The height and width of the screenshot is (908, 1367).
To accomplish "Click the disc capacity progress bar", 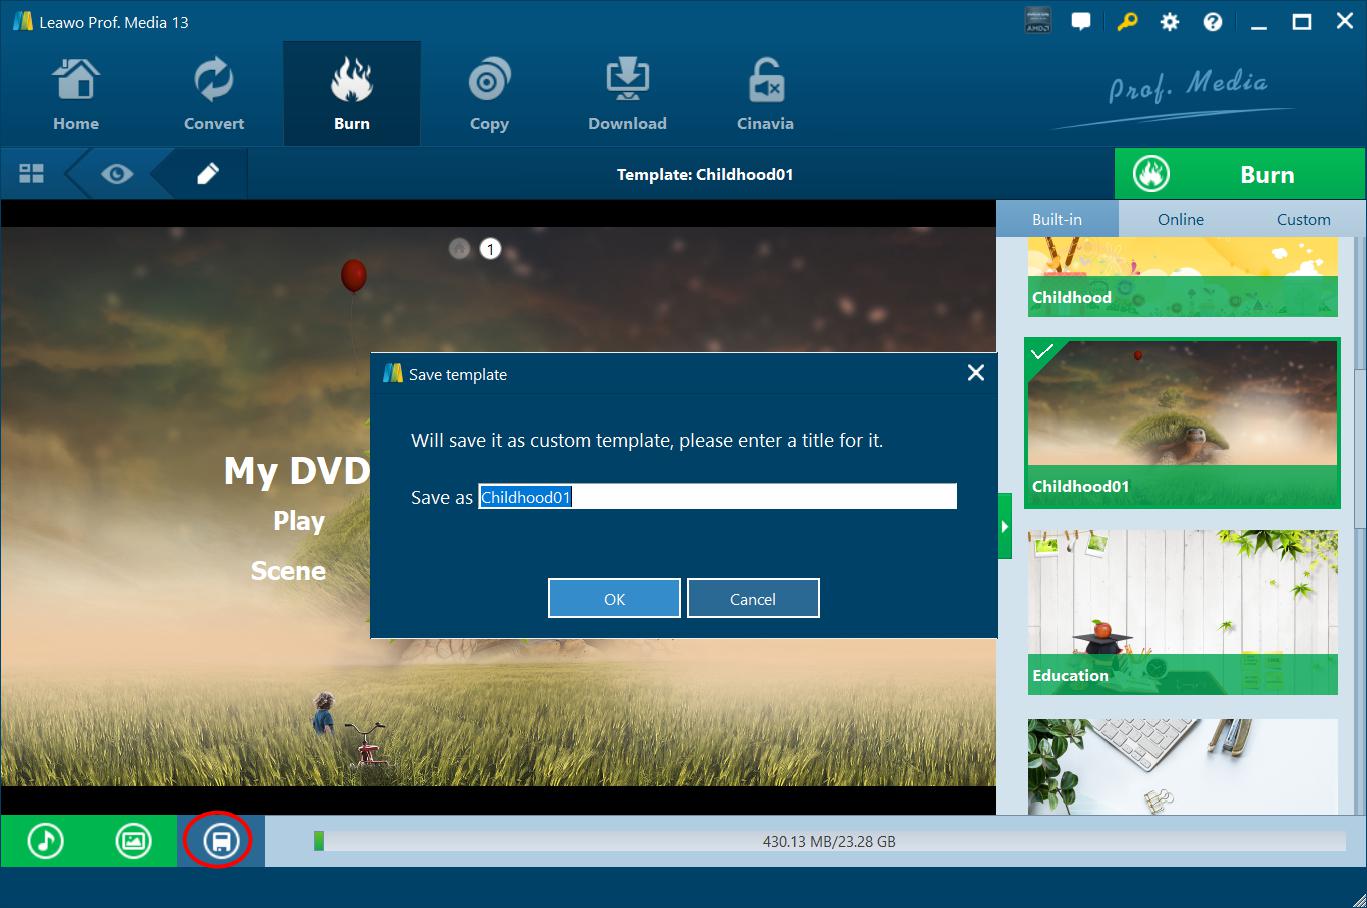I will tap(829, 841).
